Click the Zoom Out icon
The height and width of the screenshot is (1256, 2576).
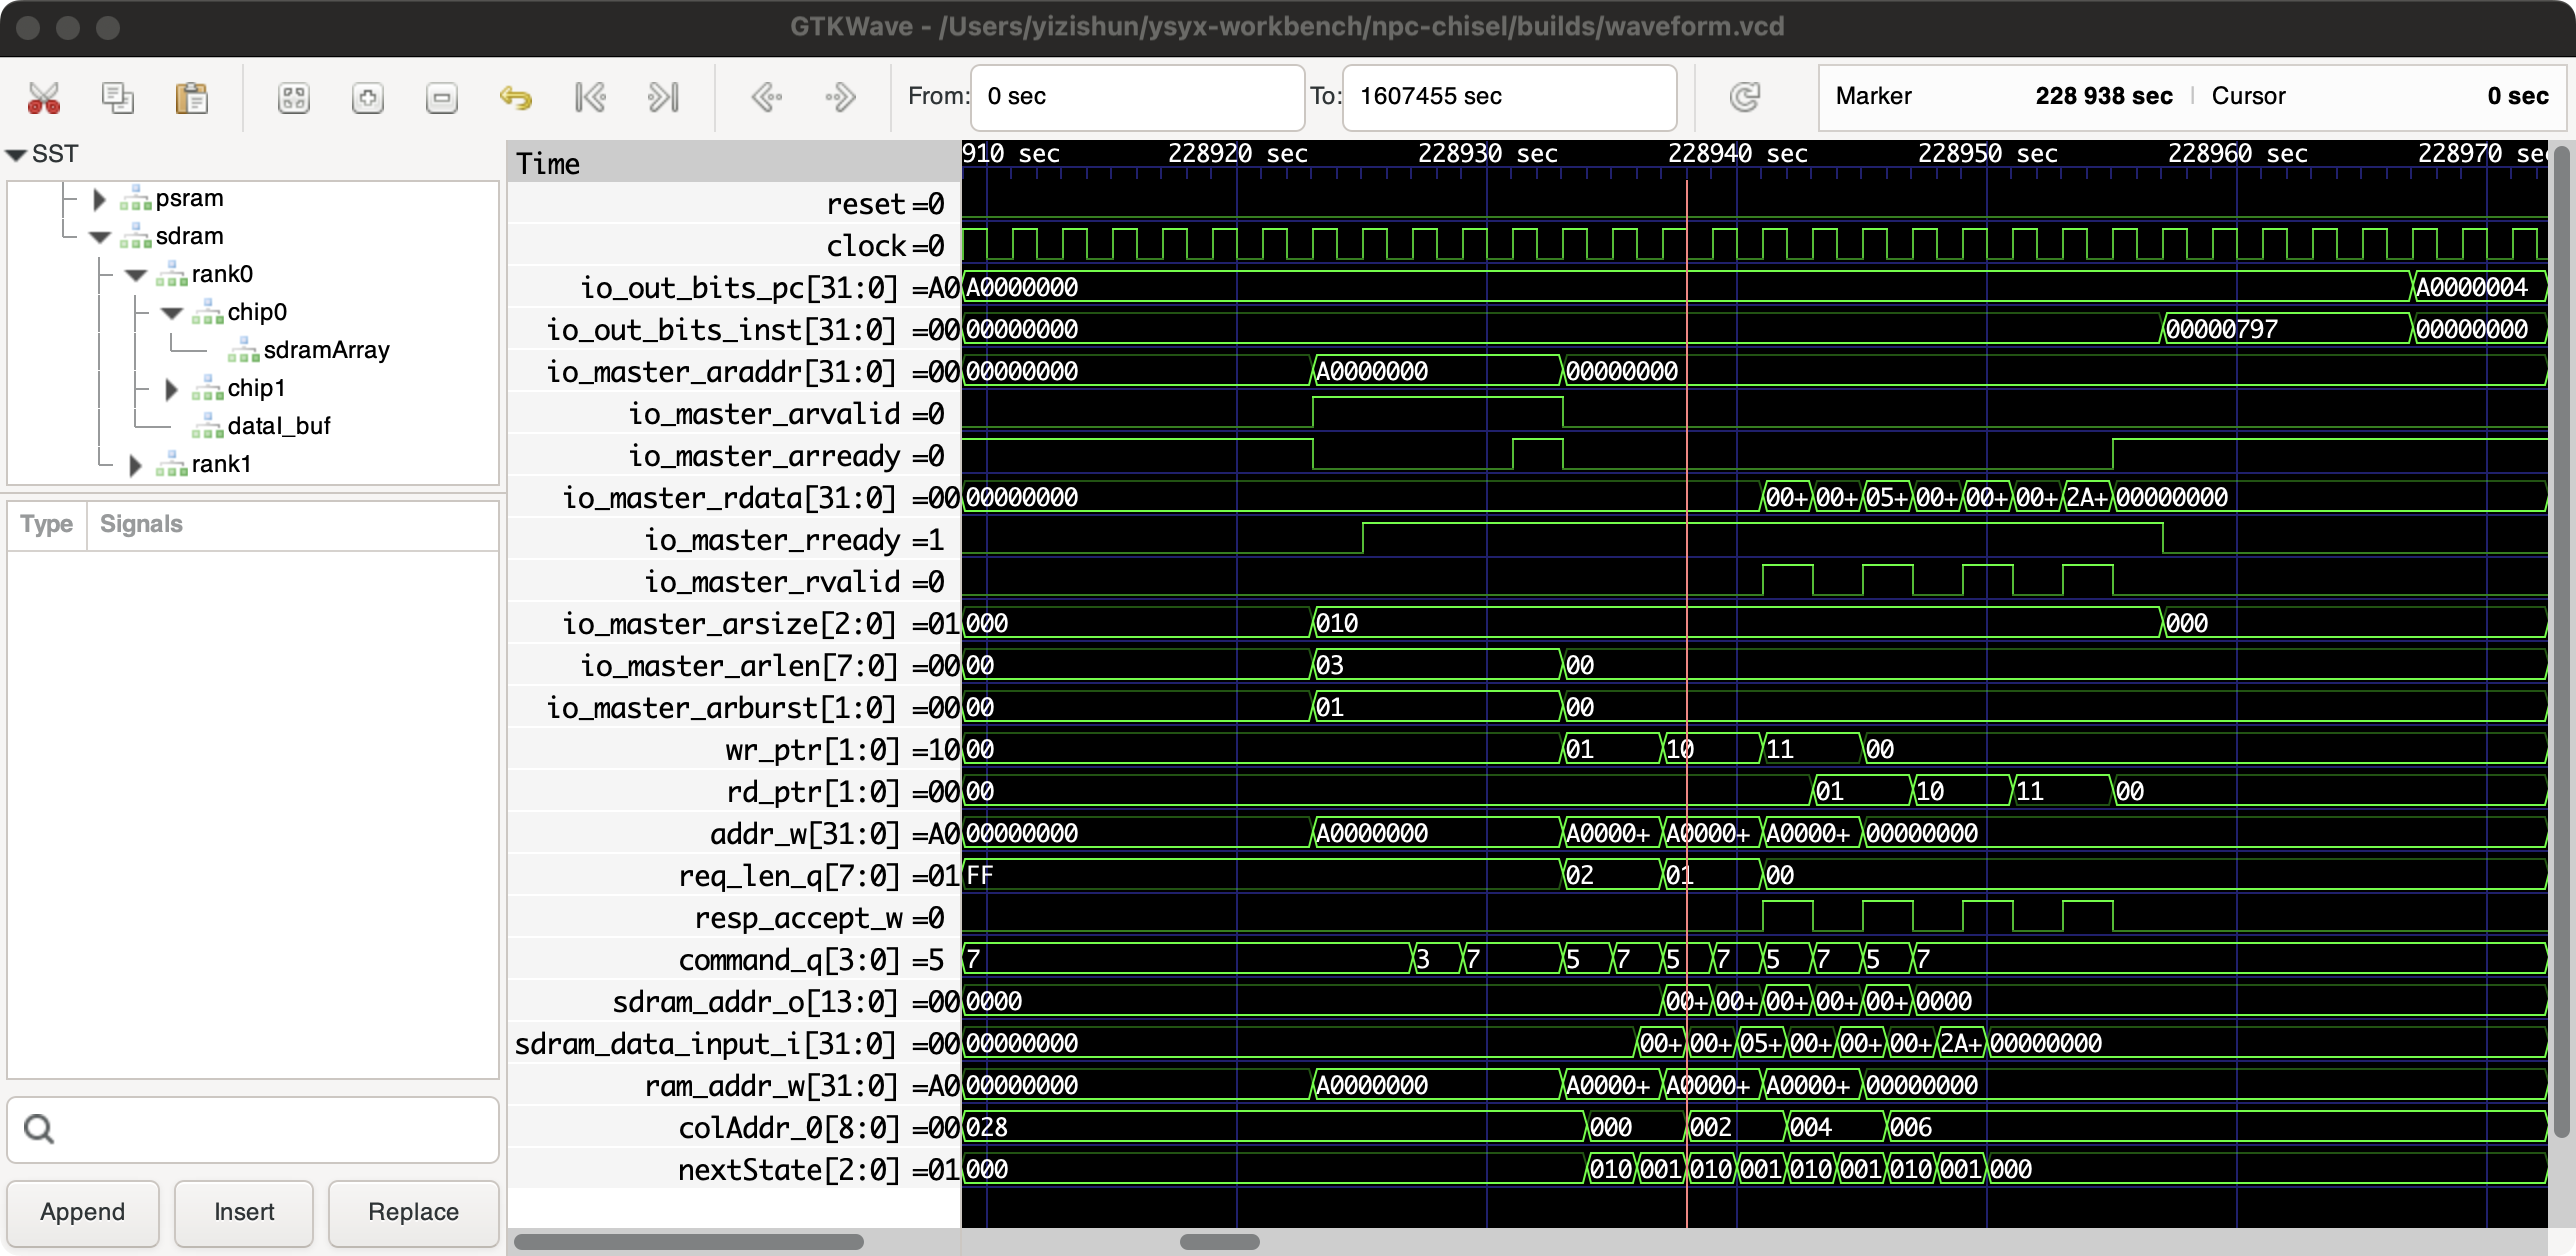441,97
